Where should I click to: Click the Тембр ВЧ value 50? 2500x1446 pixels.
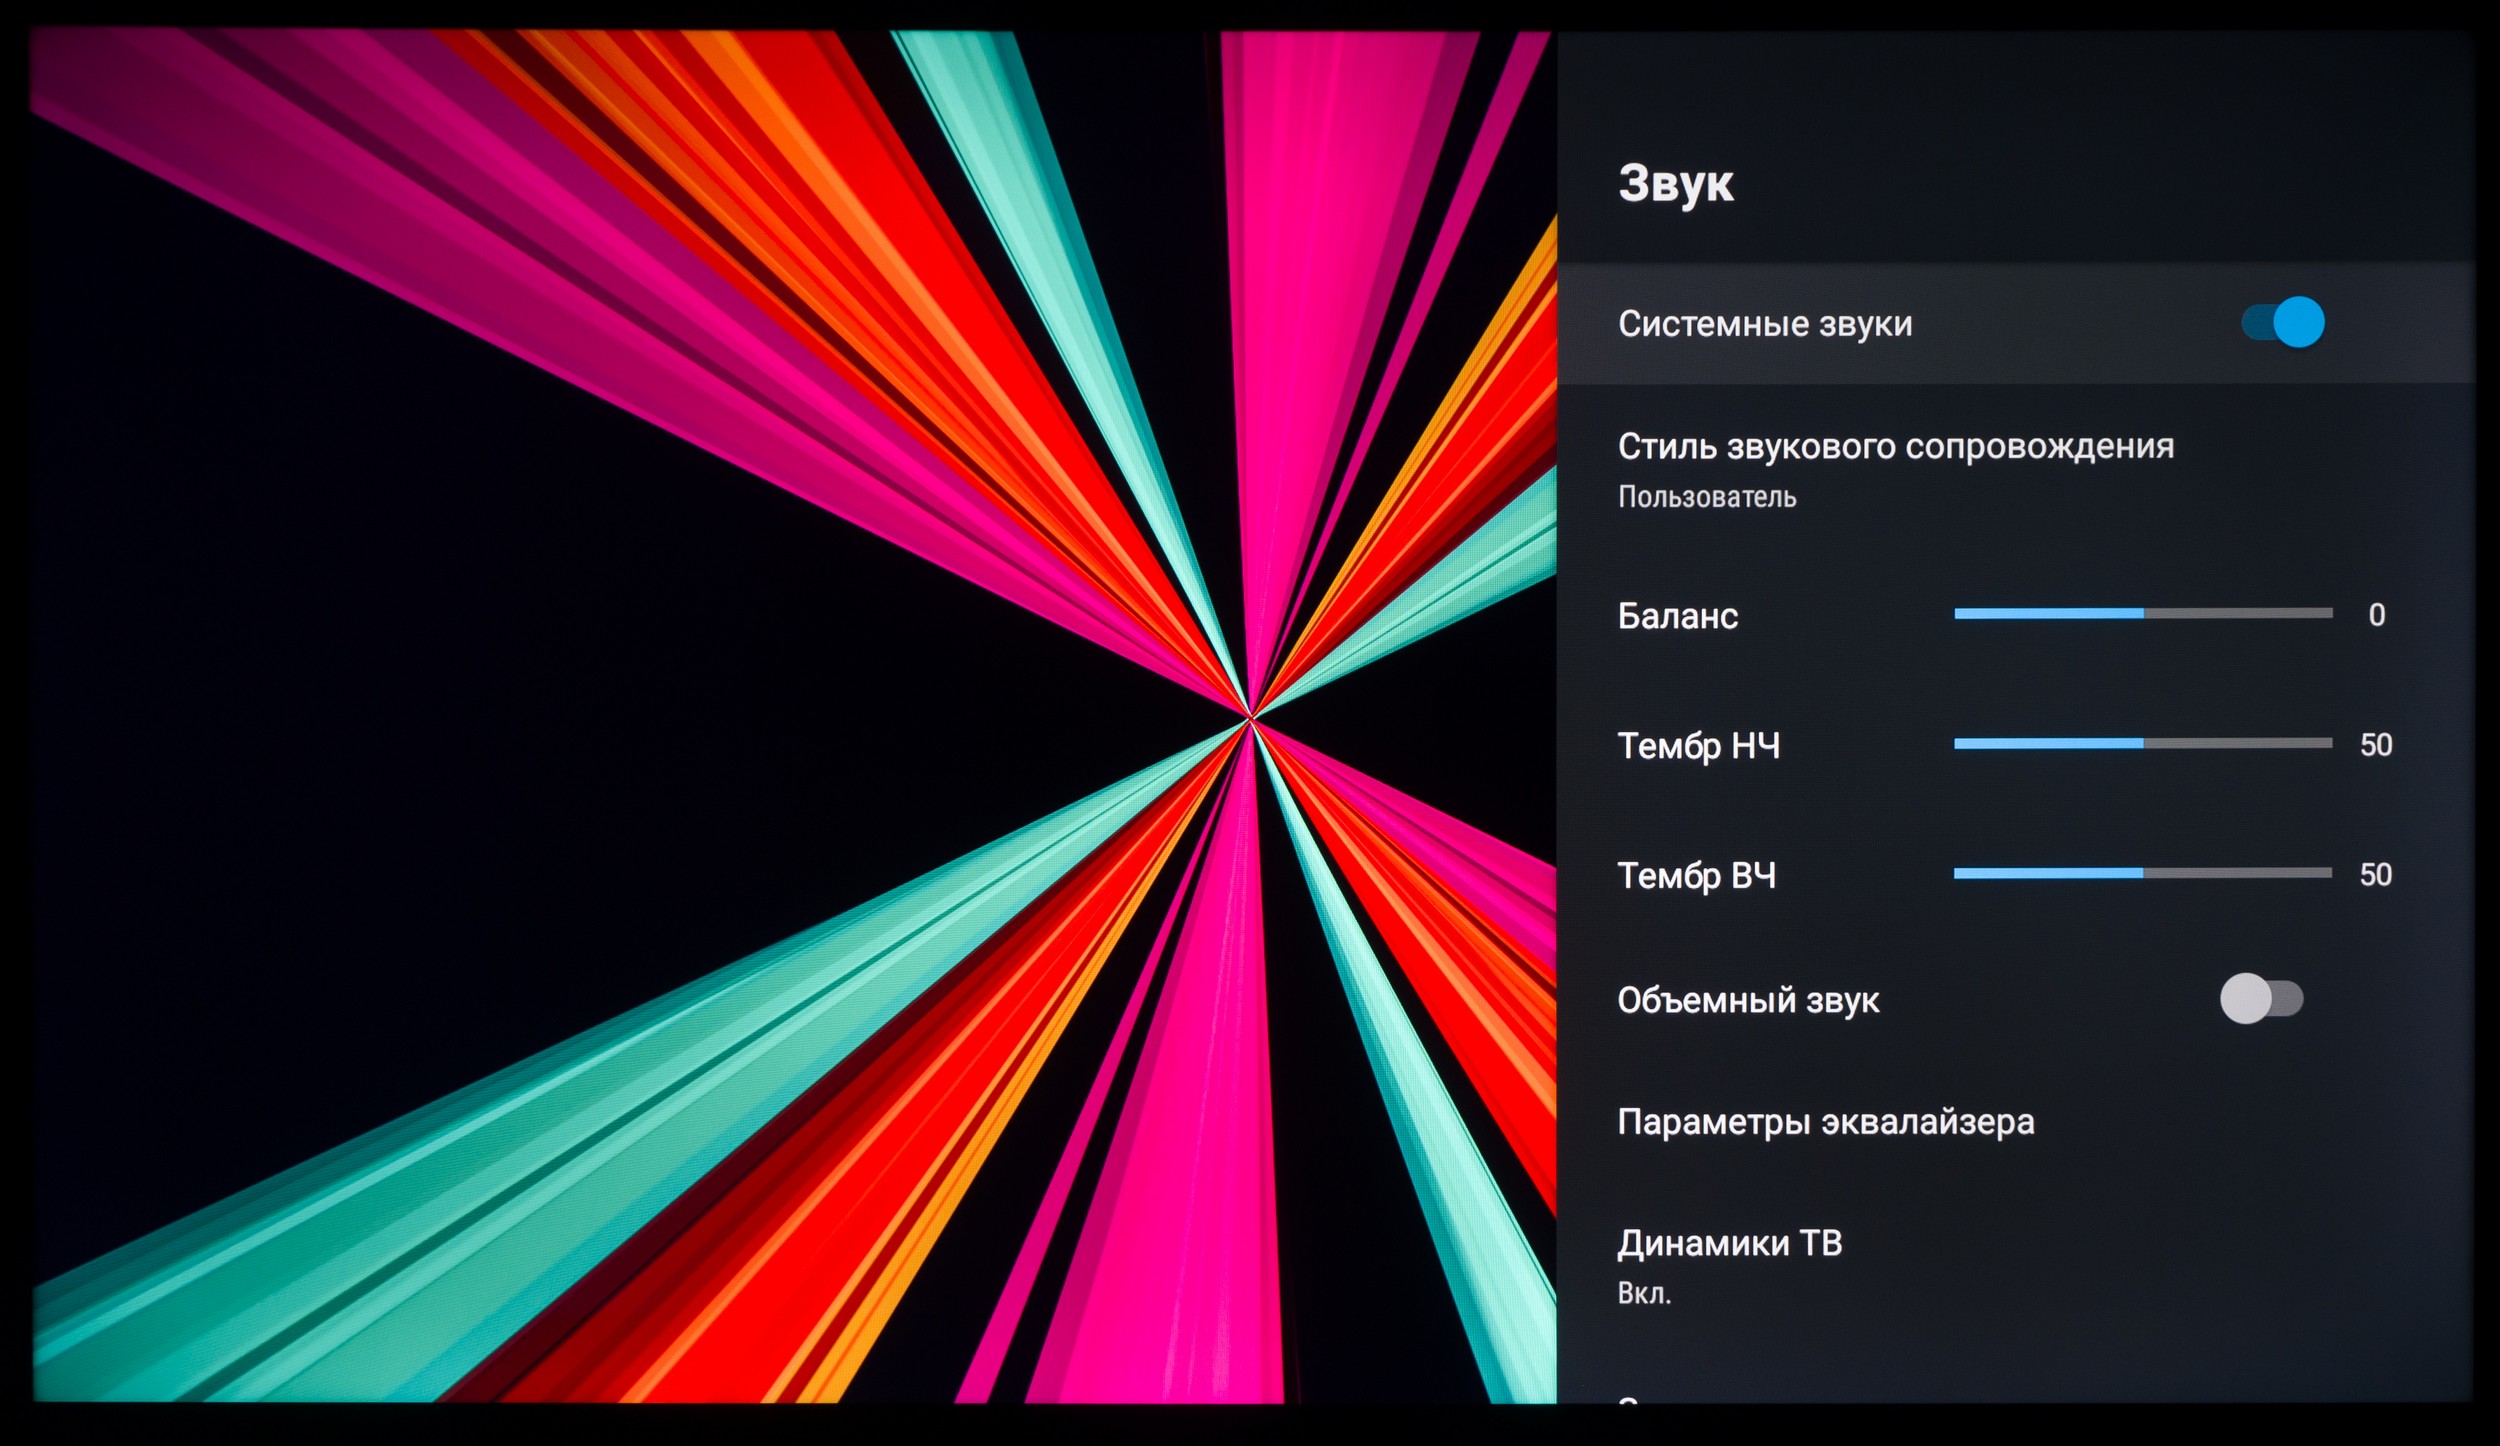click(x=2376, y=874)
